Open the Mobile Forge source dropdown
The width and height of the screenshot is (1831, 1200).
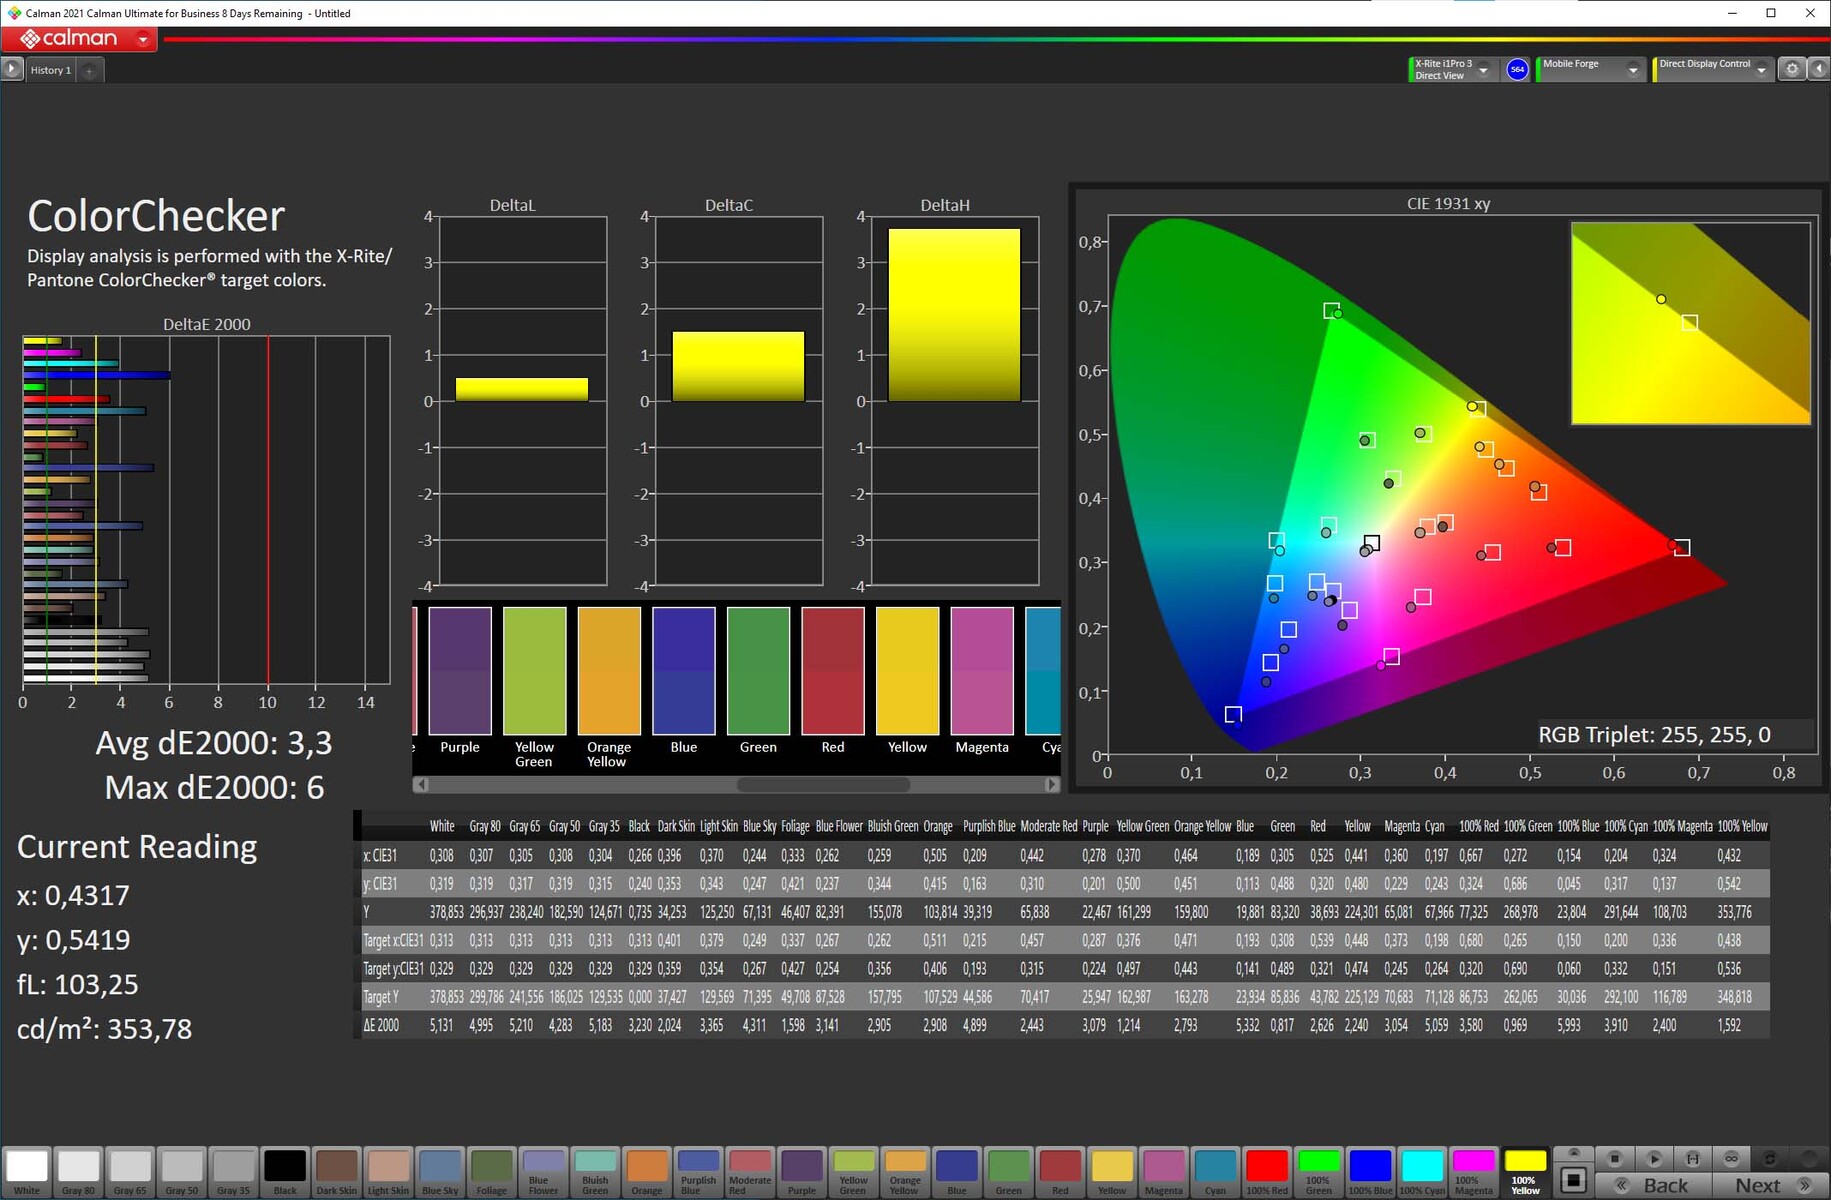[1632, 70]
